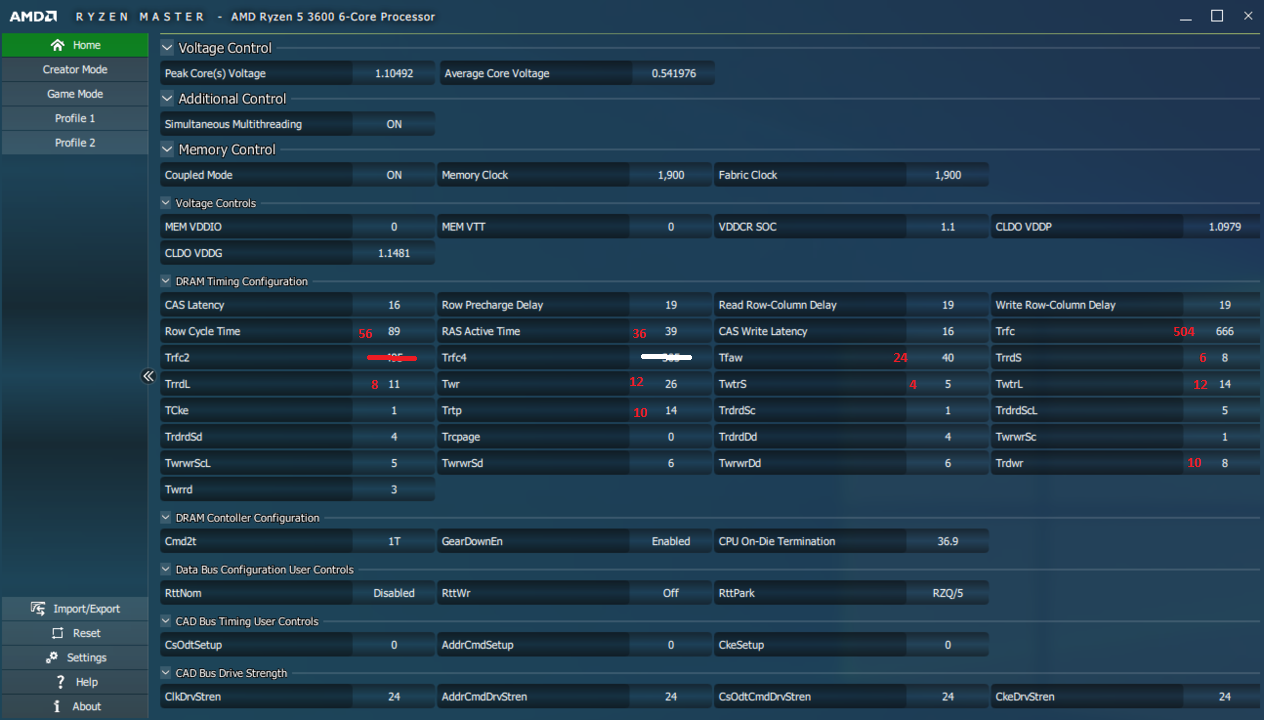Collapse the sidebar with the double-chevron icon
This screenshot has height=720, width=1264.
(x=148, y=376)
